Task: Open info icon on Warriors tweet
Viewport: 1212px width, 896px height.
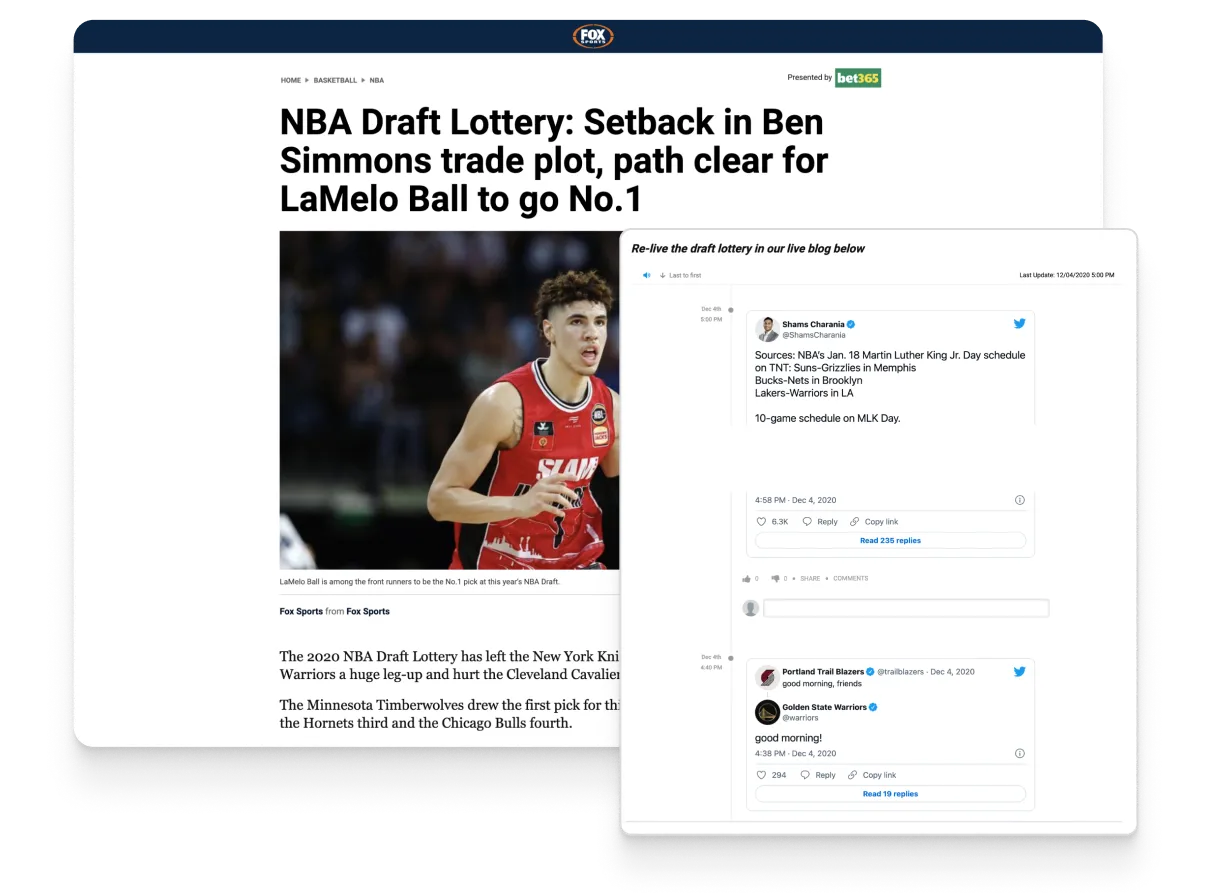Action: 1020,753
